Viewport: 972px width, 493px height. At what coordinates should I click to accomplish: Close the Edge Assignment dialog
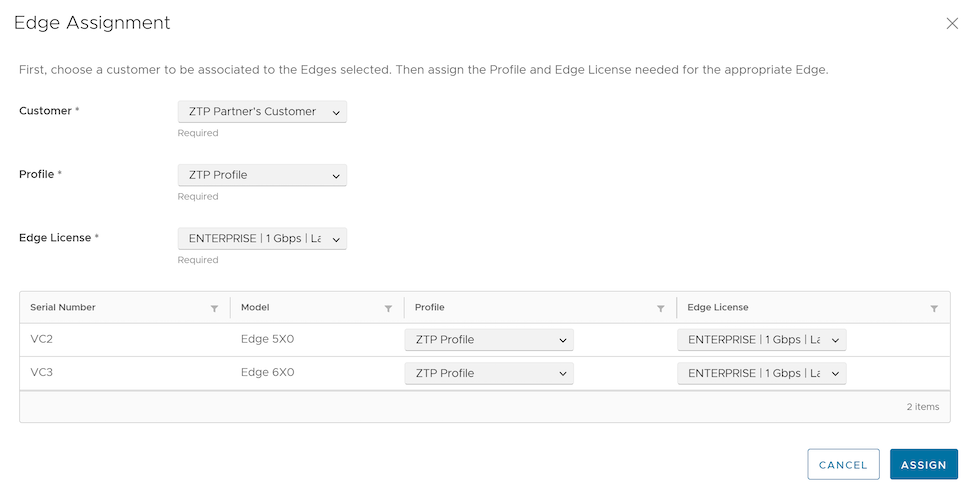coord(951,24)
